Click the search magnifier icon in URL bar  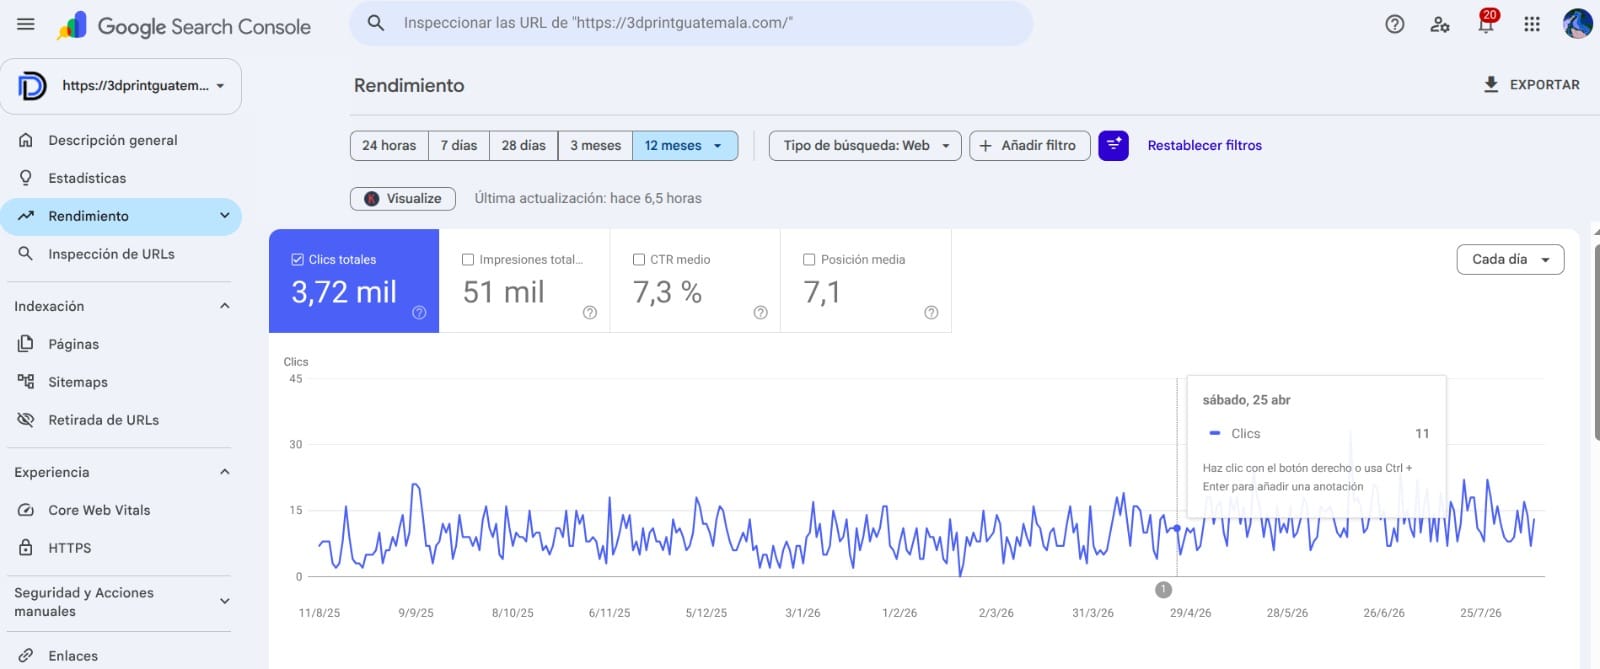376,23
